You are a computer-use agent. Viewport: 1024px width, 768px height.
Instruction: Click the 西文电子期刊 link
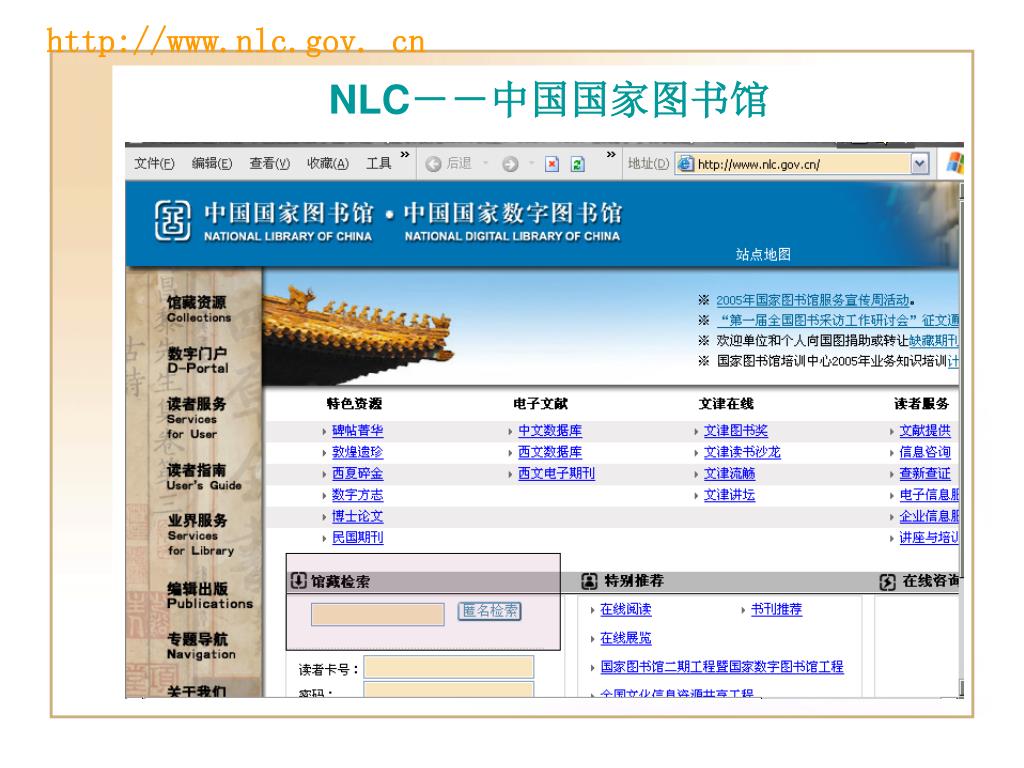556,473
